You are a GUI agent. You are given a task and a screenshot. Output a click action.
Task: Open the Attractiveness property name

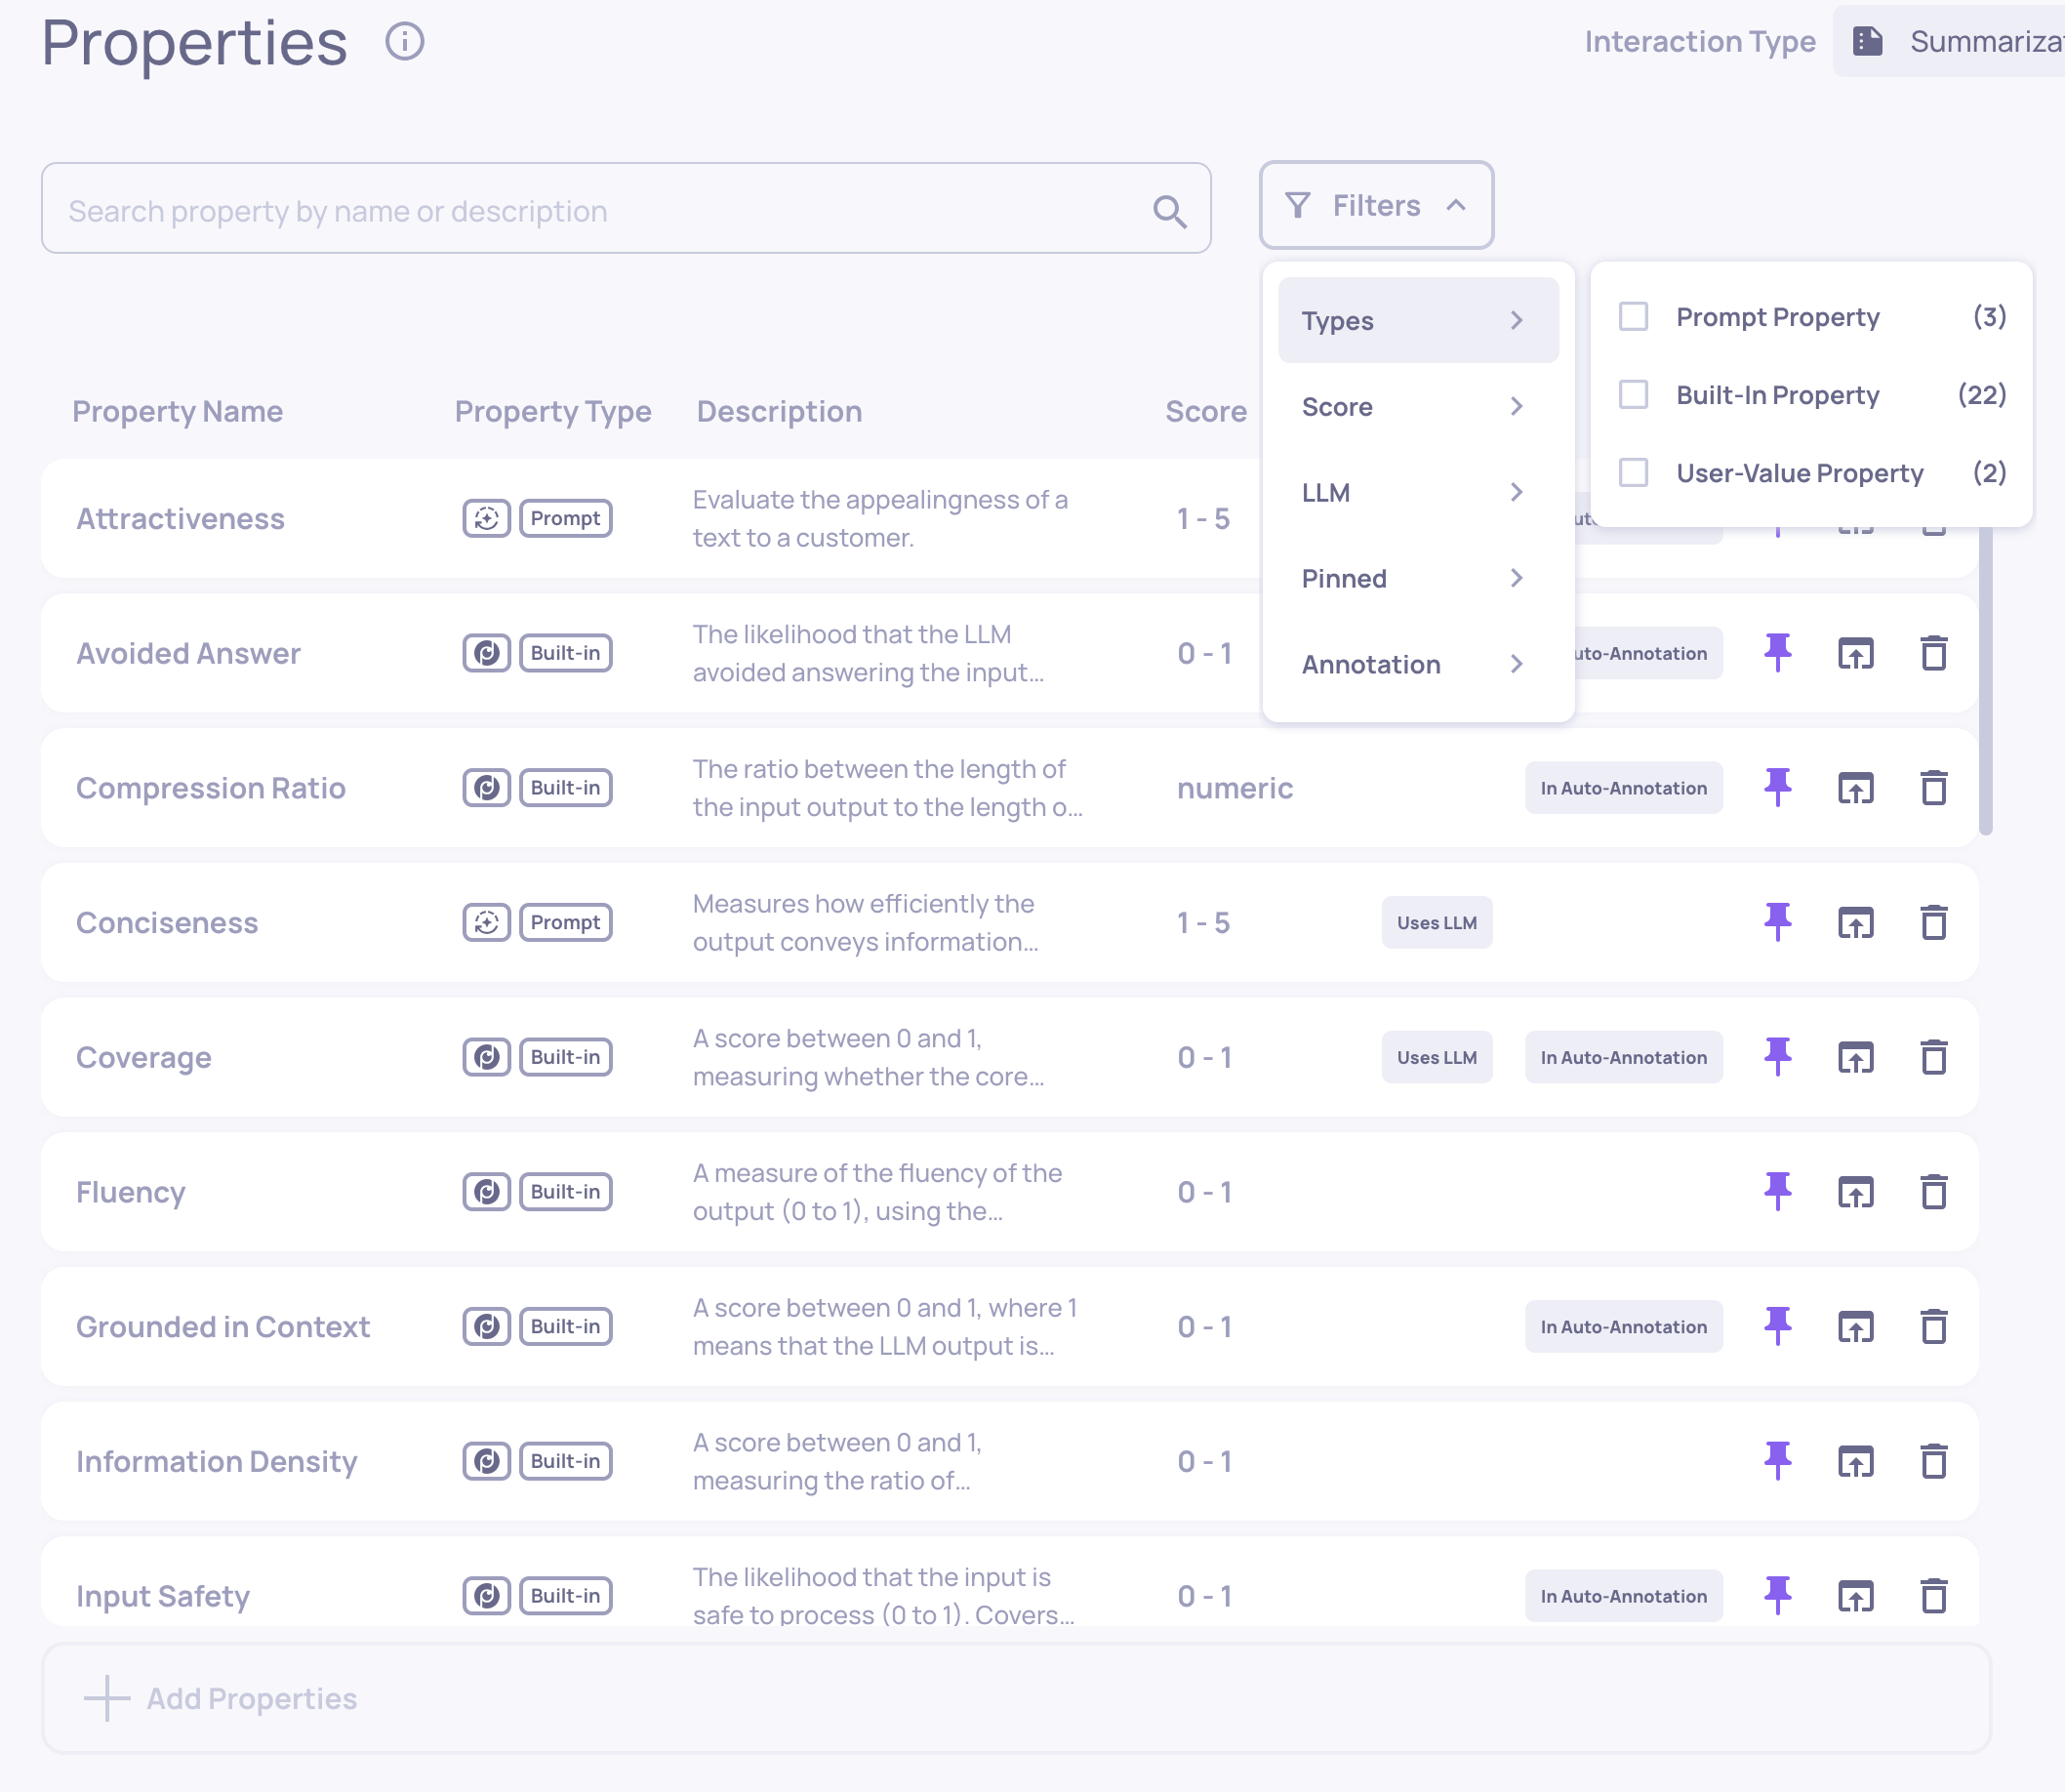pyautogui.click(x=181, y=519)
